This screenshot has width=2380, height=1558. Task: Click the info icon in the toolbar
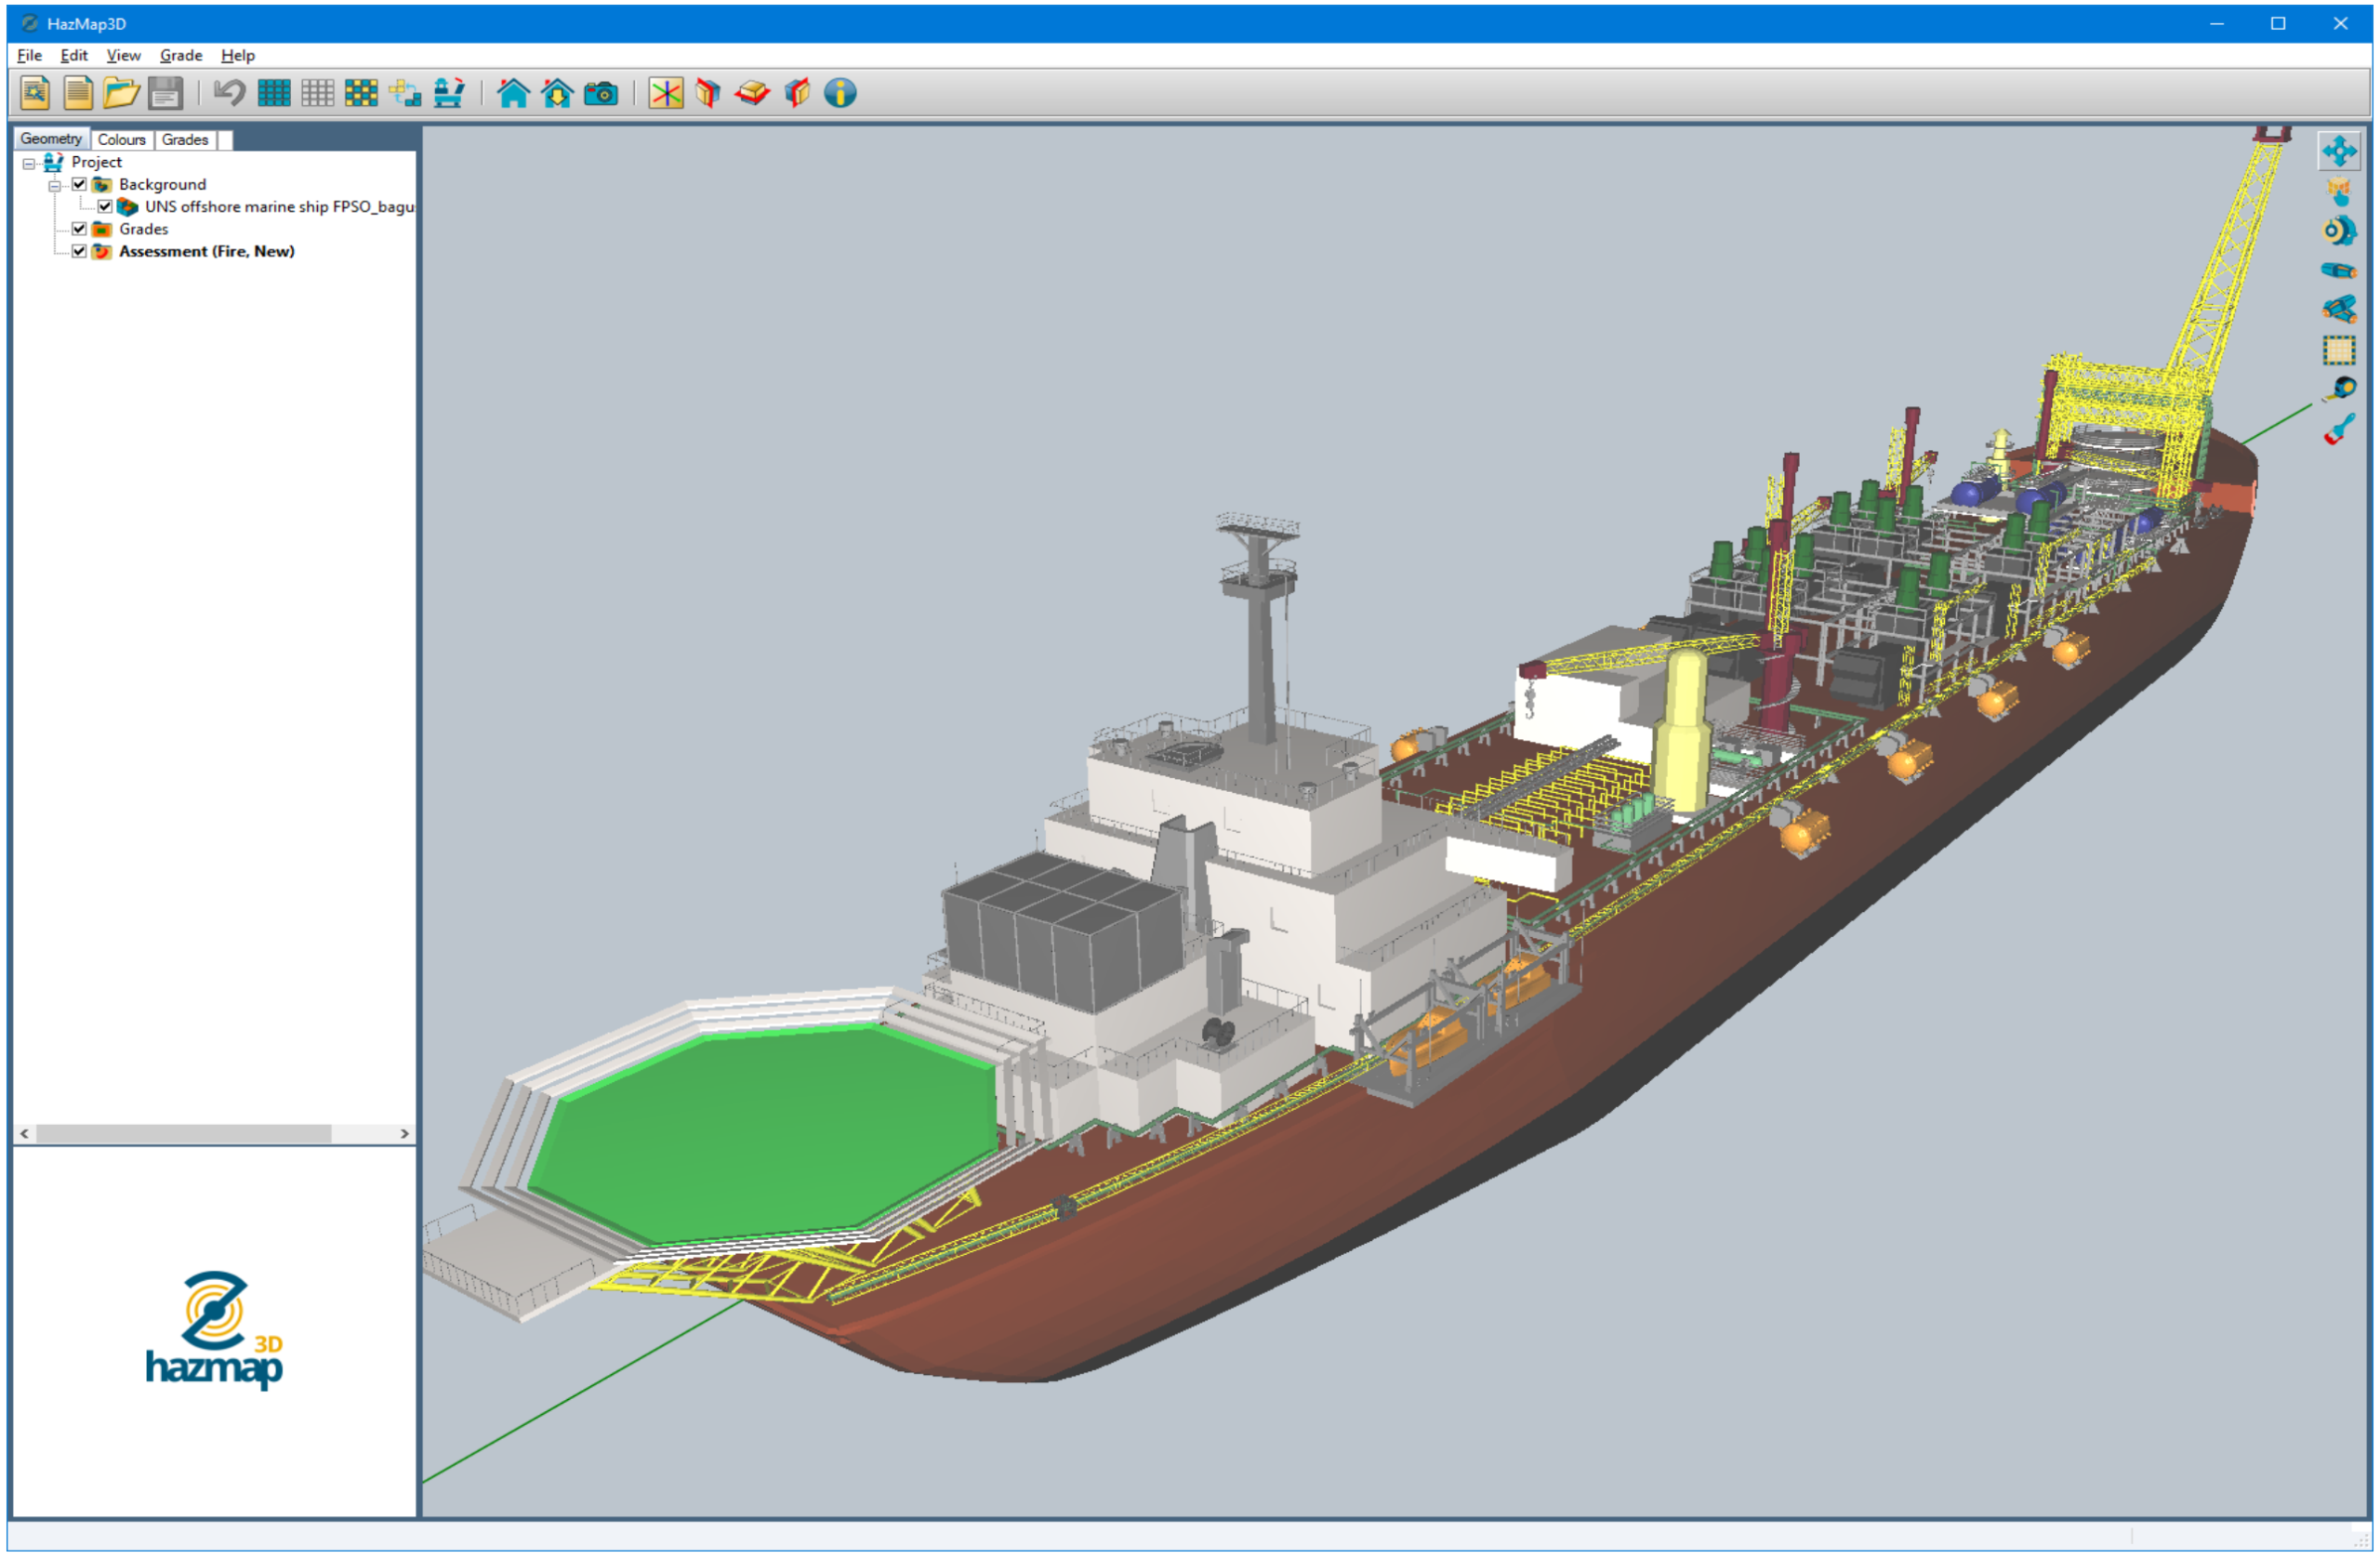point(840,93)
